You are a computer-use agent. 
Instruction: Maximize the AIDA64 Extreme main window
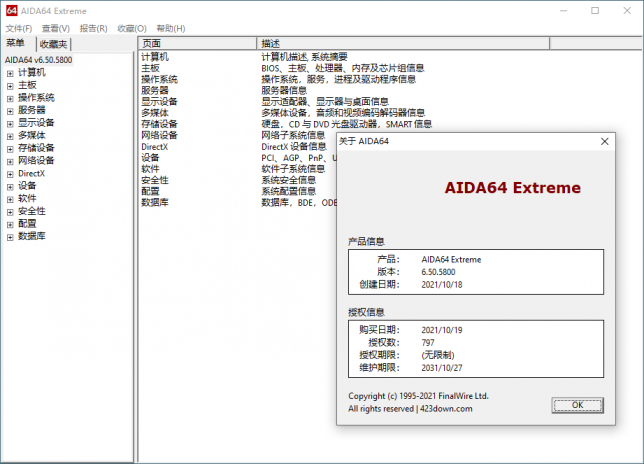[595, 11]
